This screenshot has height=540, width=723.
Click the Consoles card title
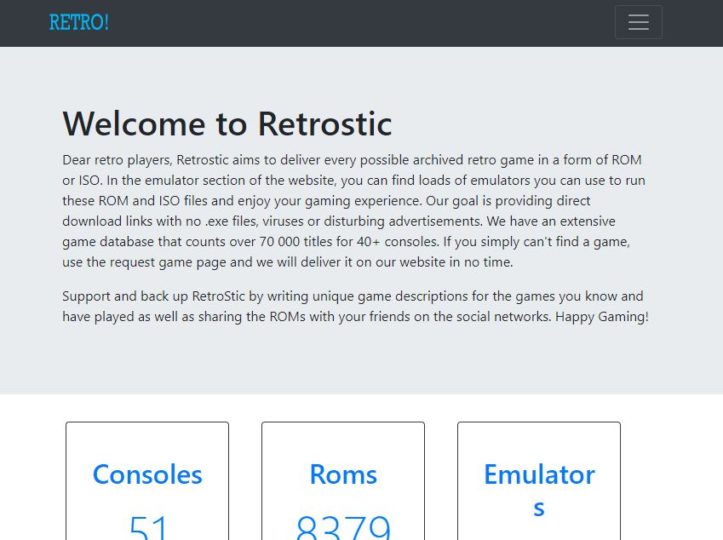pos(147,474)
